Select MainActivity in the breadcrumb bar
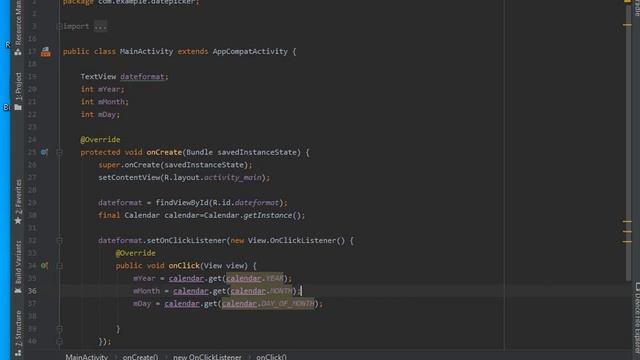The image size is (640, 360). [x=87, y=357]
